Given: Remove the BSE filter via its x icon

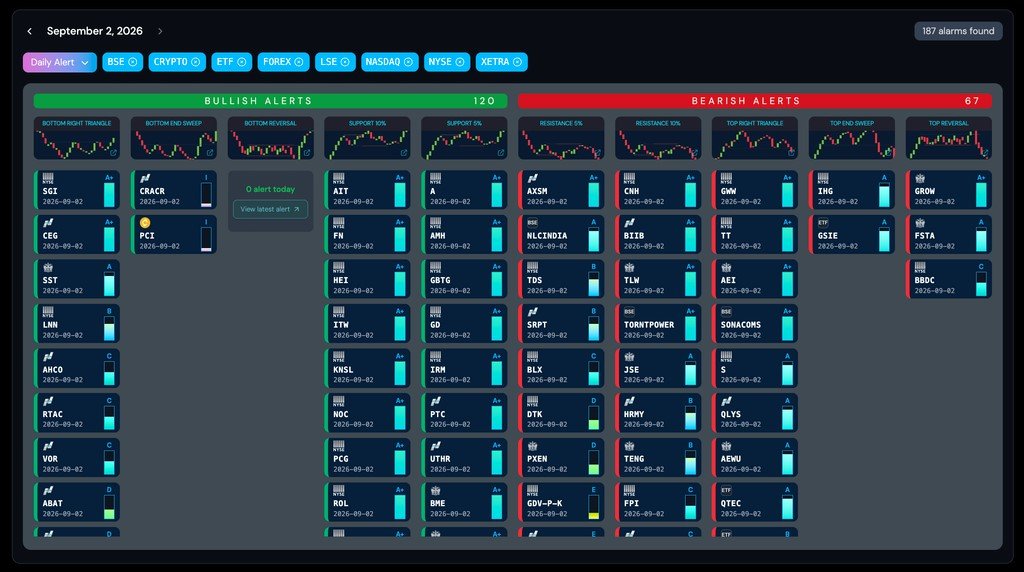Looking at the screenshot, I should click(133, 62).
